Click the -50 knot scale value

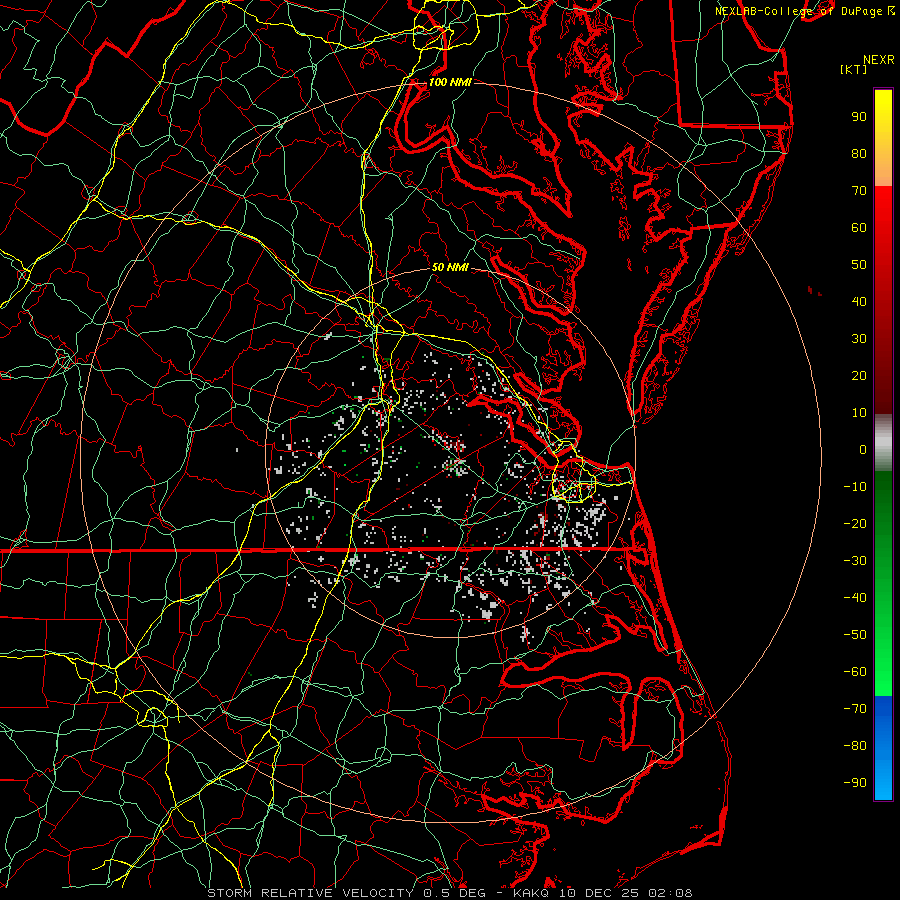855,635
